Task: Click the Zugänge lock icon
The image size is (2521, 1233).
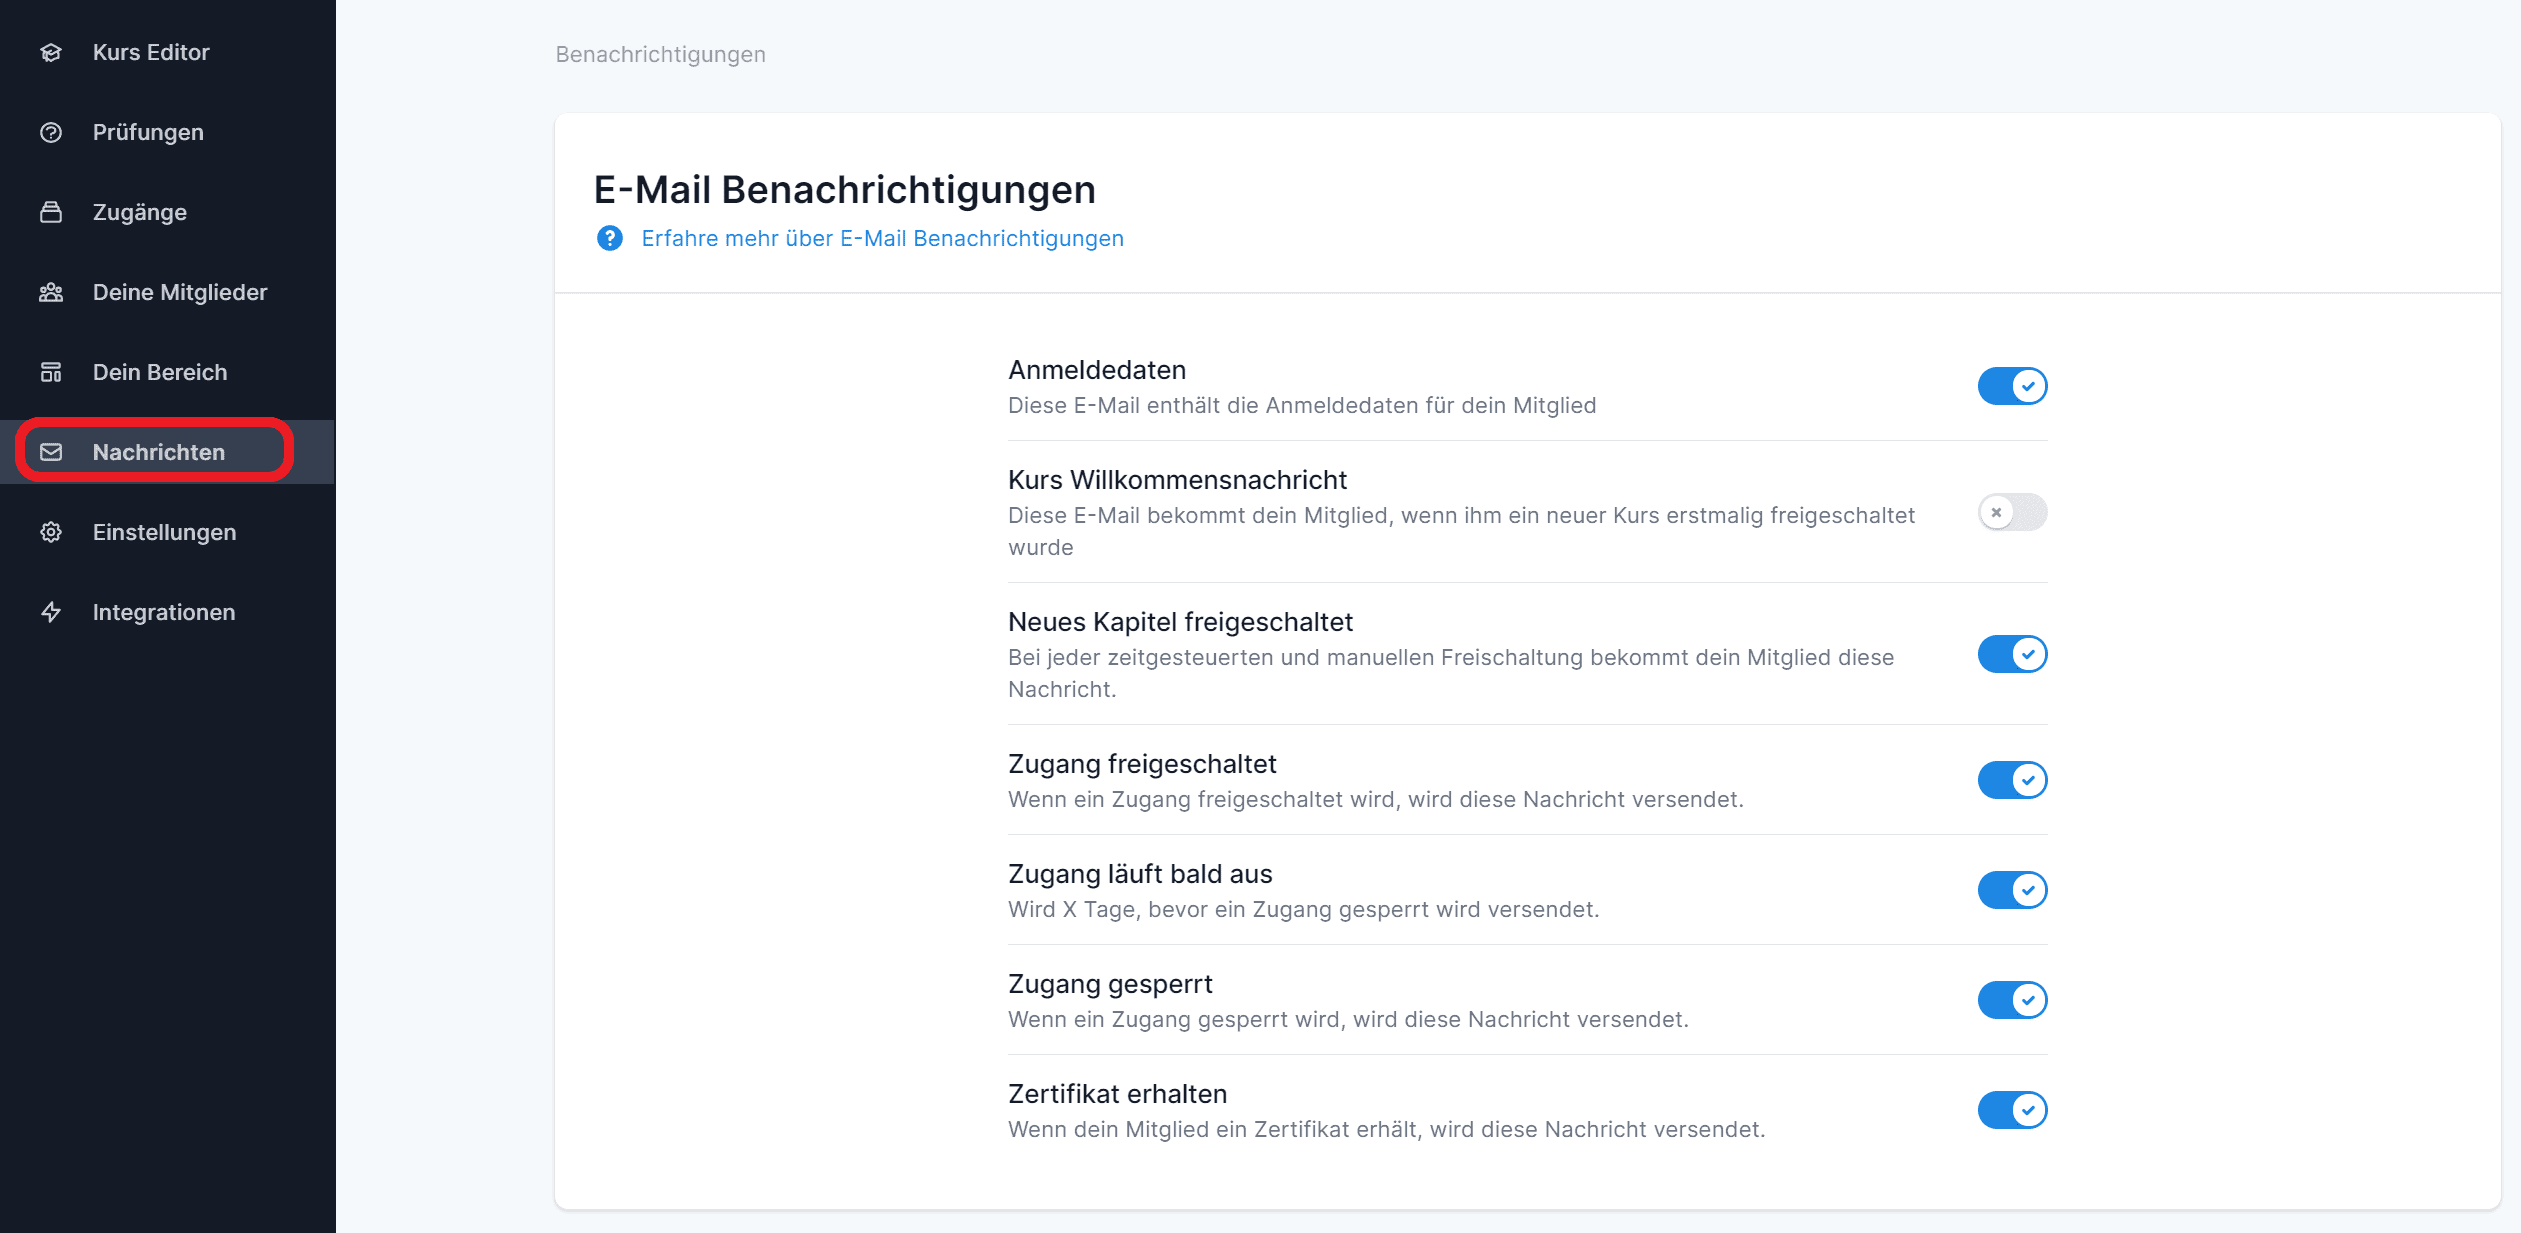Action: 51,212
